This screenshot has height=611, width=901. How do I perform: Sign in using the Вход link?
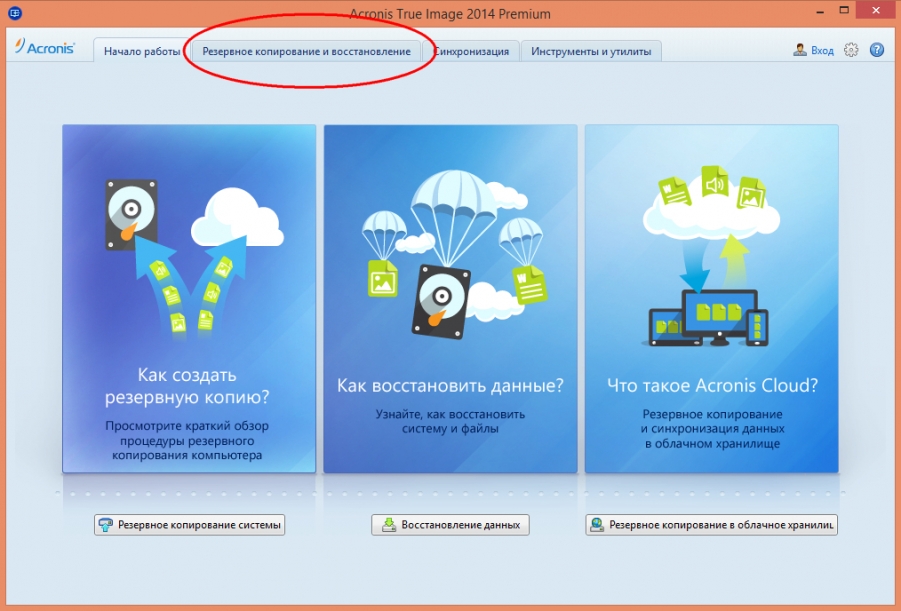coord(814,50)
